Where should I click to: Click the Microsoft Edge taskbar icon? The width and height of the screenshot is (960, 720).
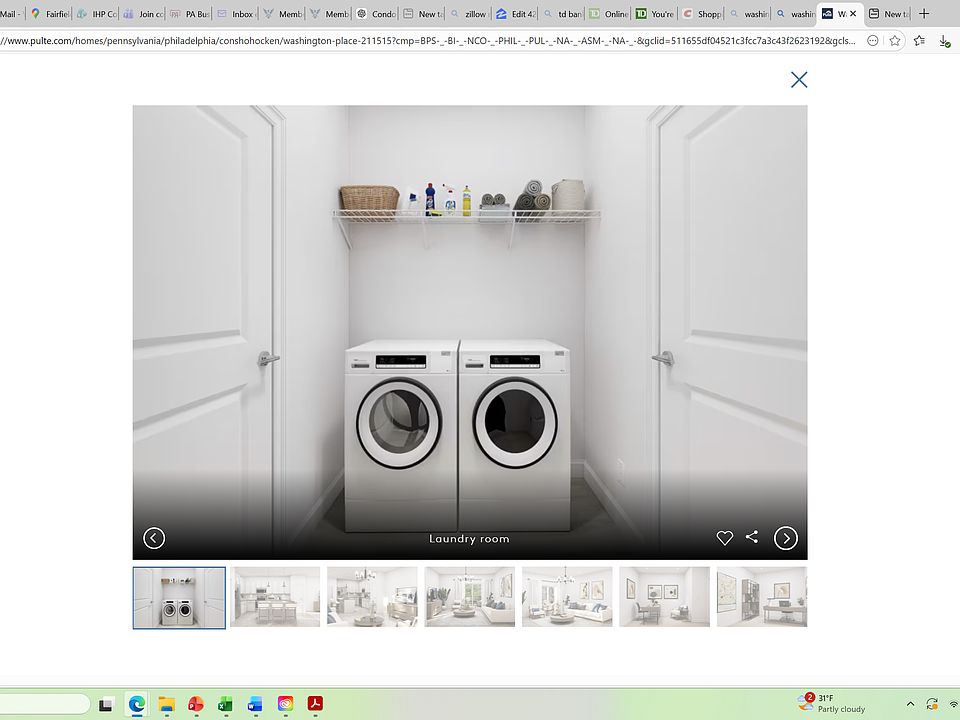click(x=137, y=704)
